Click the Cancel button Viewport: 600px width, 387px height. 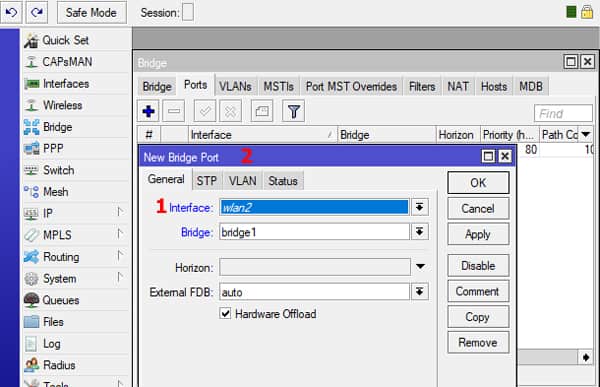pos(478,208)
